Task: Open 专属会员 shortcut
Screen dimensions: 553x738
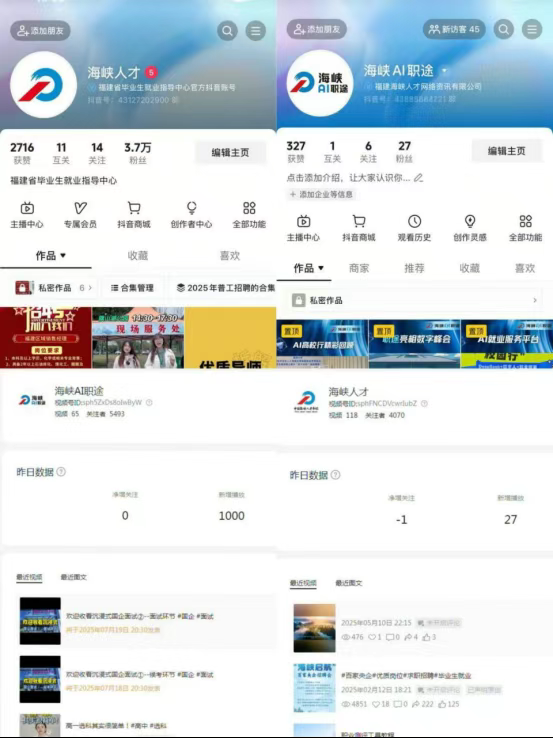Action: coord(80,215)
